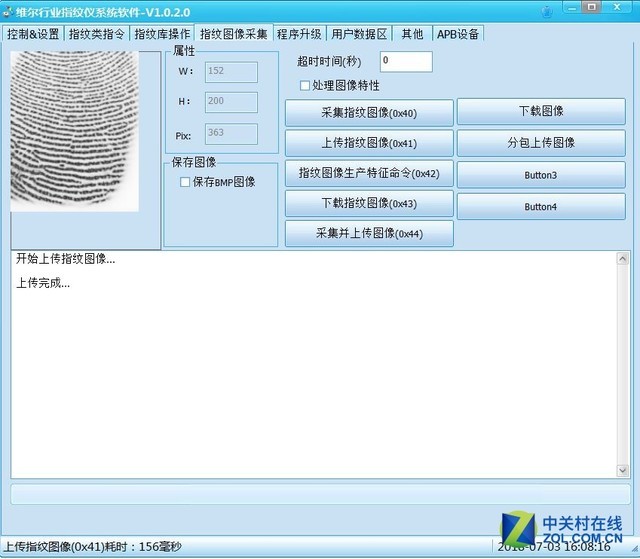
Task: Click the 采集并上传图像(0x44) button
Action: tap(369, 234)
